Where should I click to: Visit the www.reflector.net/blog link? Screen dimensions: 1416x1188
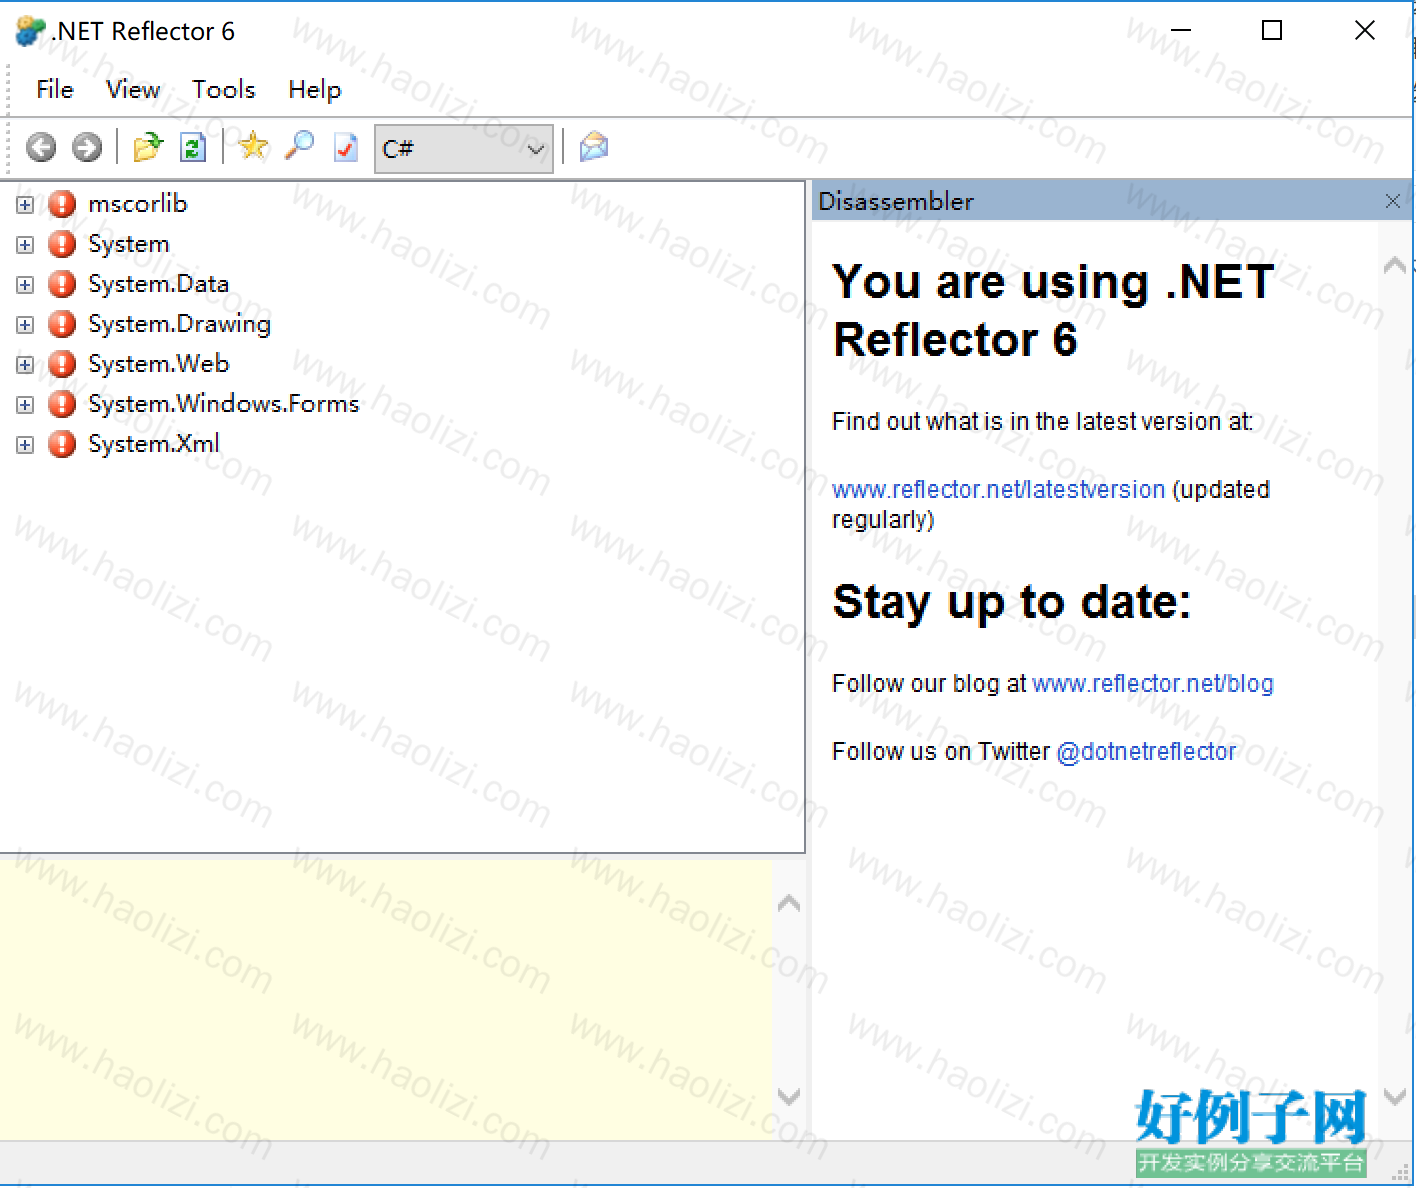pos(1153,684)
